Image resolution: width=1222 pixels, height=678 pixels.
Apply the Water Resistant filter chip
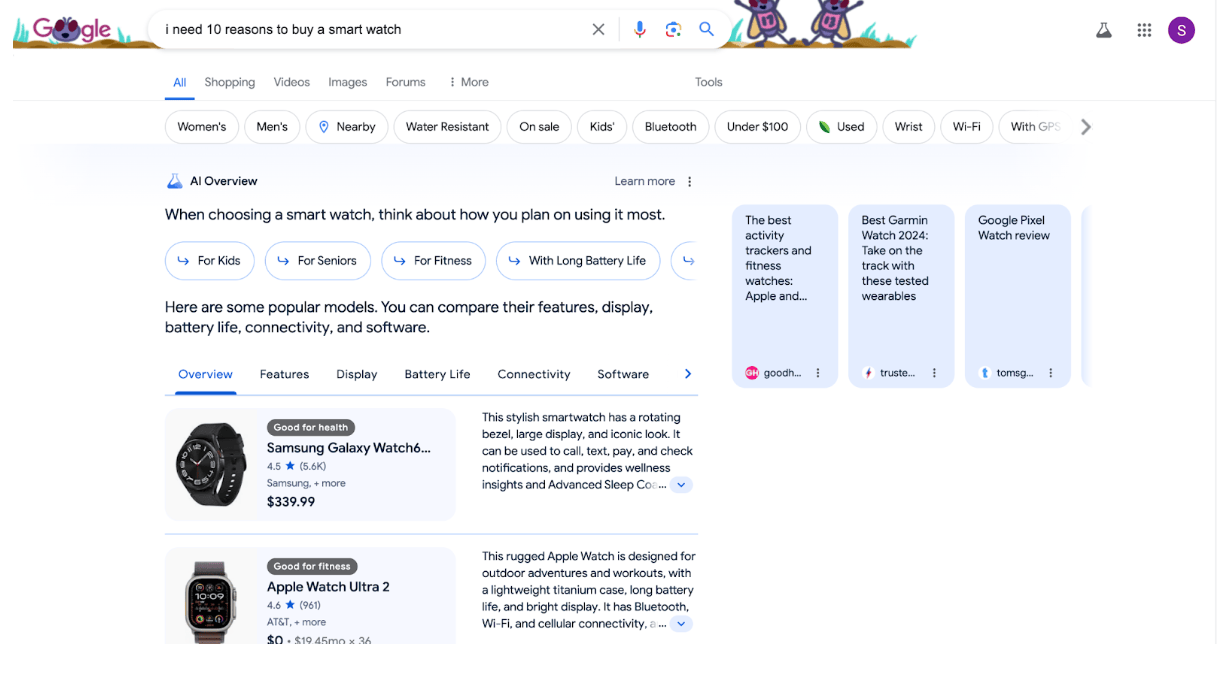coord(447,127)
